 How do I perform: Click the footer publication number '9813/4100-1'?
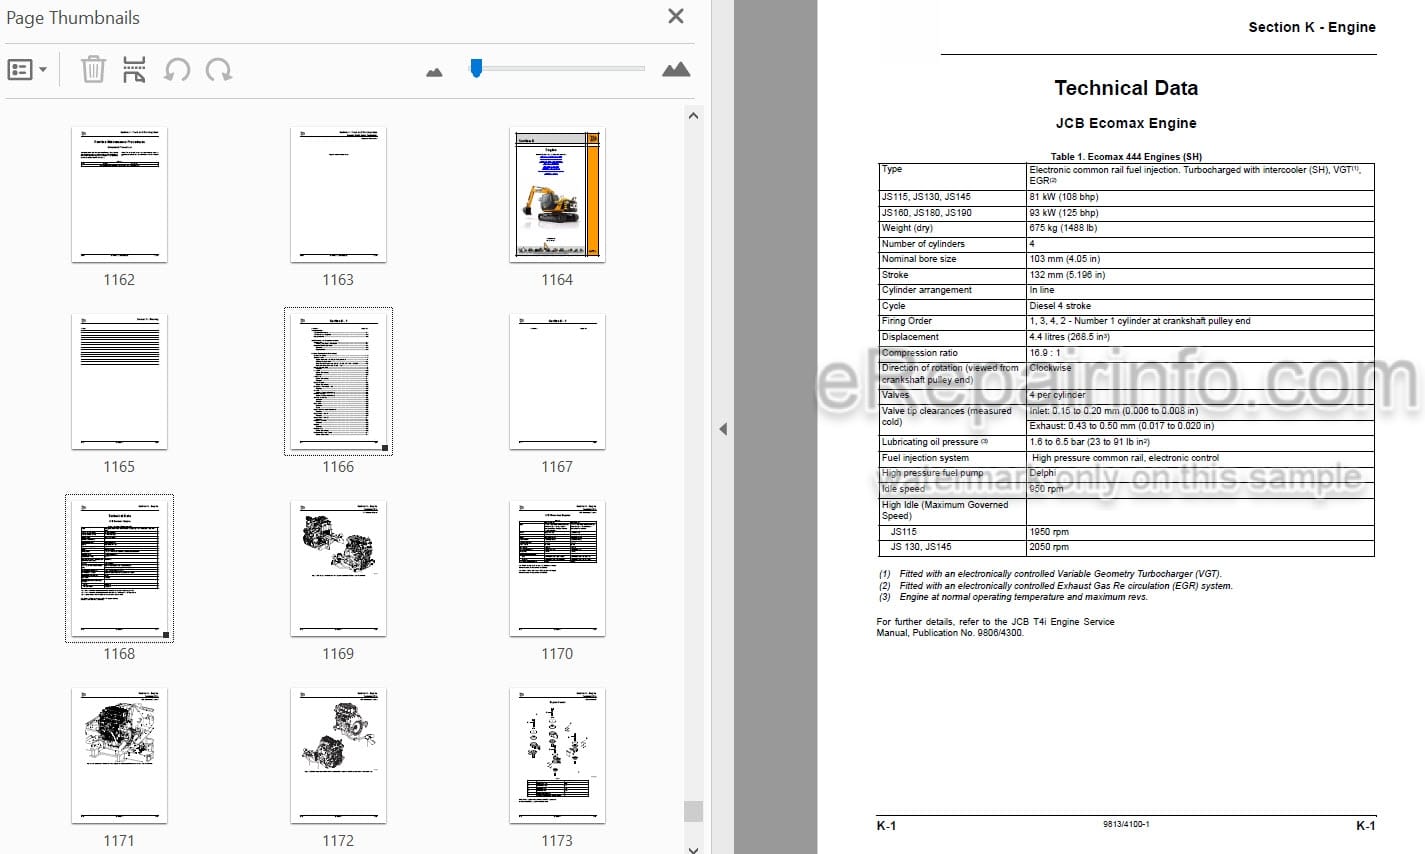pyautogui.click(x=1126, y=825)
